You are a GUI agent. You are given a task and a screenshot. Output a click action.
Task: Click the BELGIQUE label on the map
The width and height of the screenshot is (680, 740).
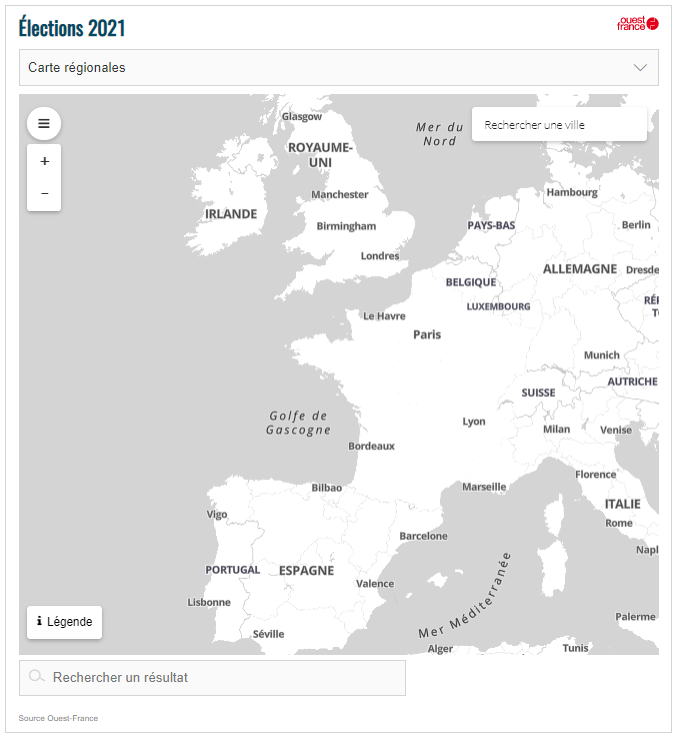(x=471, y=282)
